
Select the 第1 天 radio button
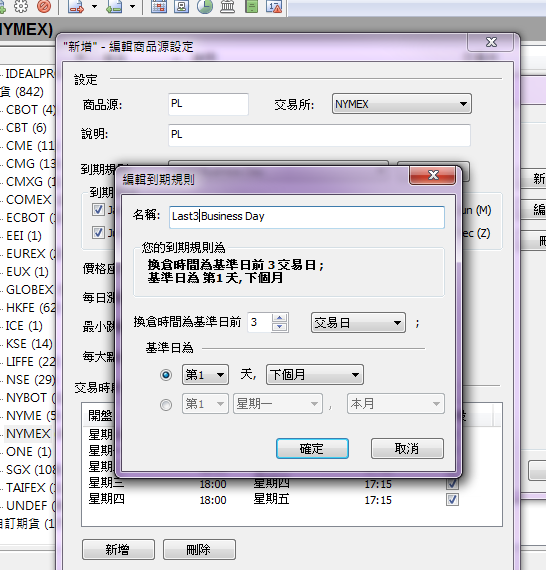click(166, 375)
